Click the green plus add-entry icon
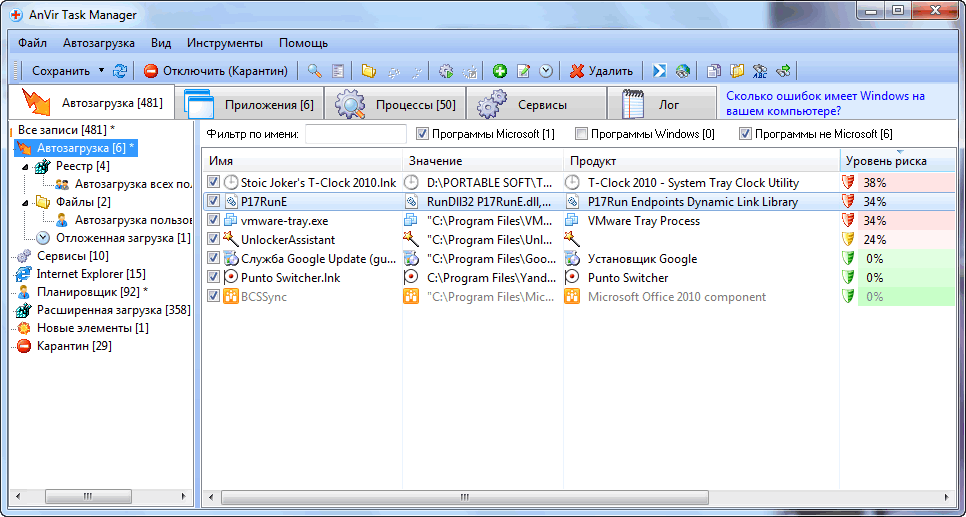 [500, 71]
